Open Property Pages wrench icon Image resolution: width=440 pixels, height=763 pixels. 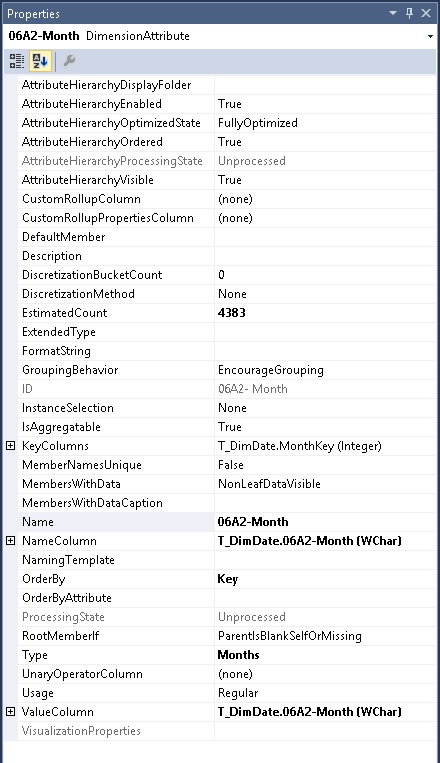coord(69,61)
